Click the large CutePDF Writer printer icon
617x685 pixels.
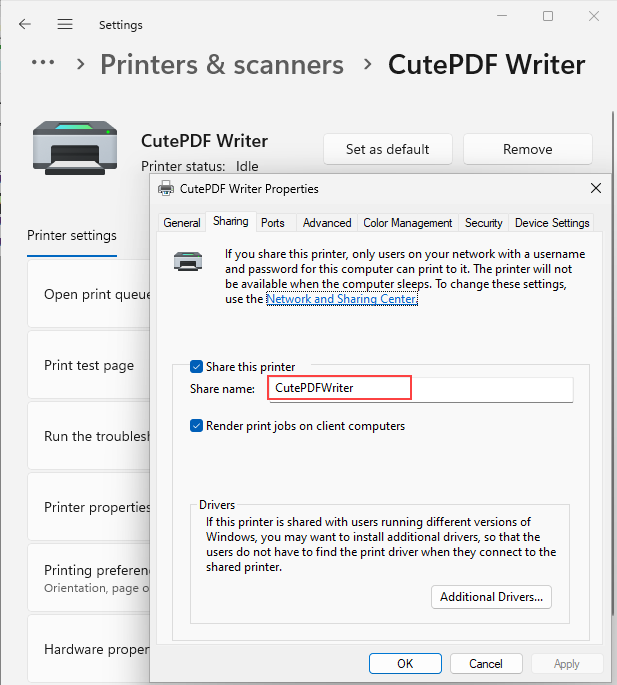(x=75, y=148)
